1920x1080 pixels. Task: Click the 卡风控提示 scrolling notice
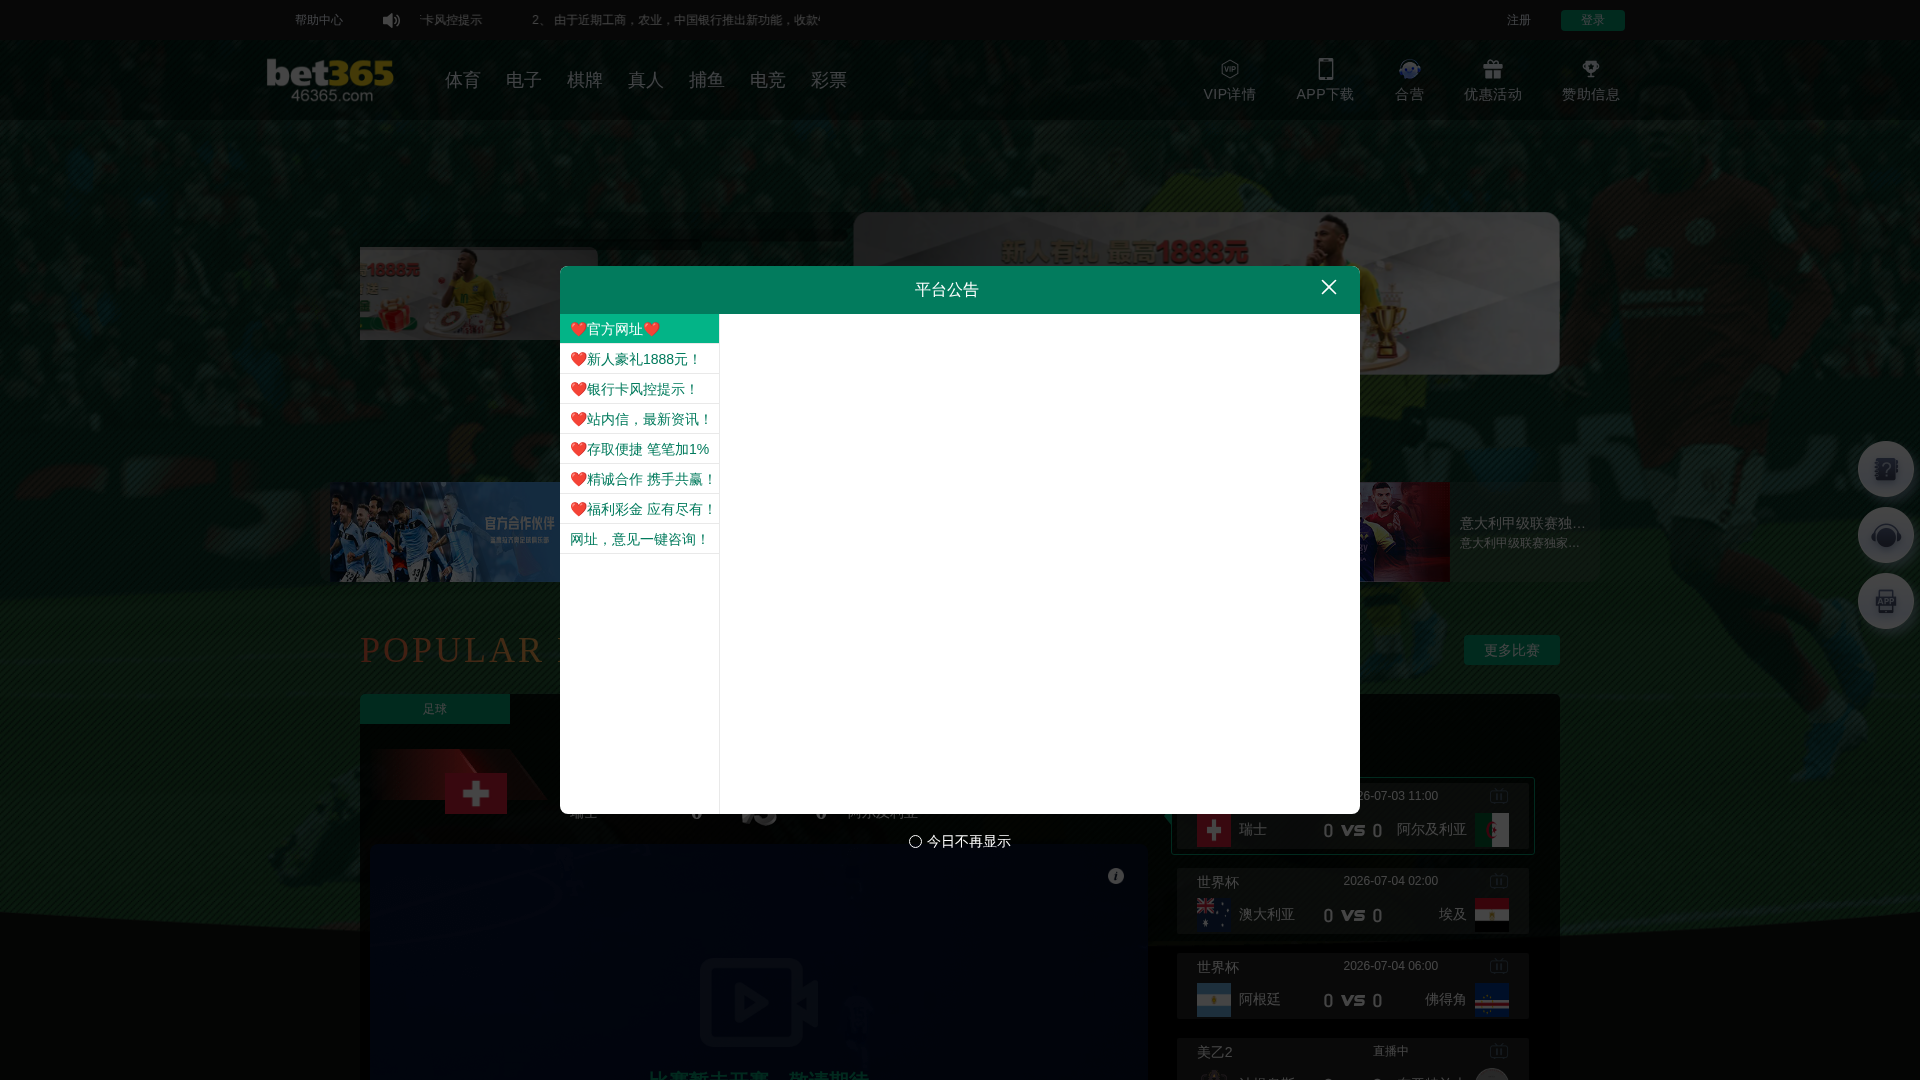coord(451,20)
